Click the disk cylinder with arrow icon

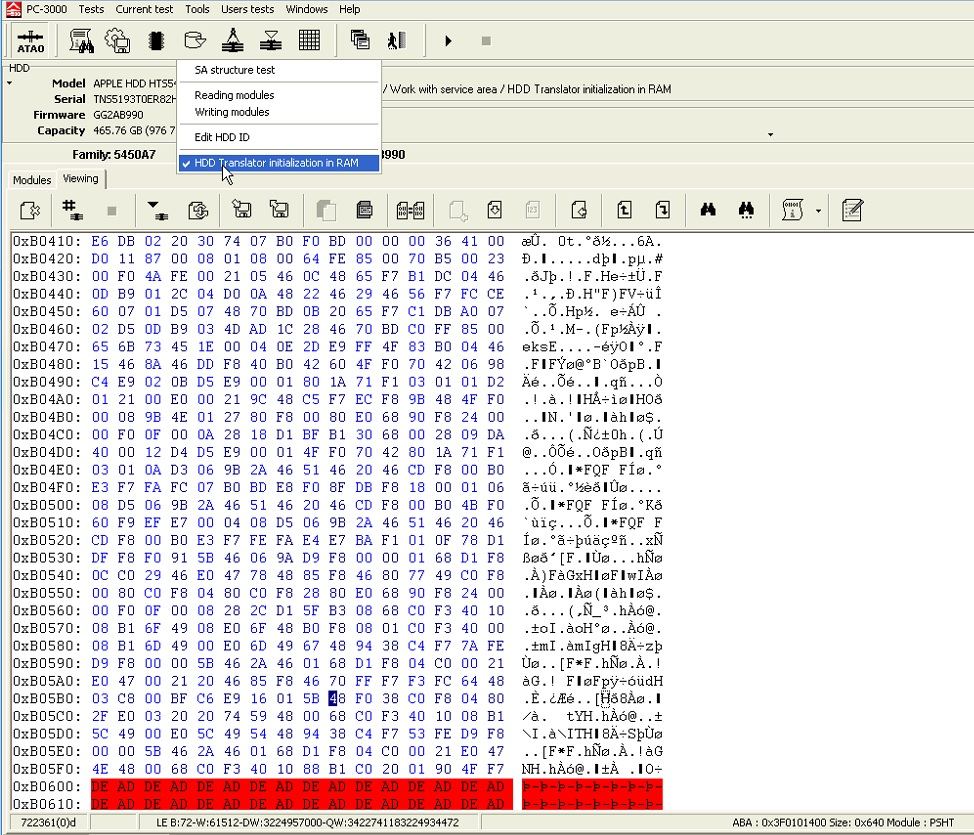tap(195, 41)
